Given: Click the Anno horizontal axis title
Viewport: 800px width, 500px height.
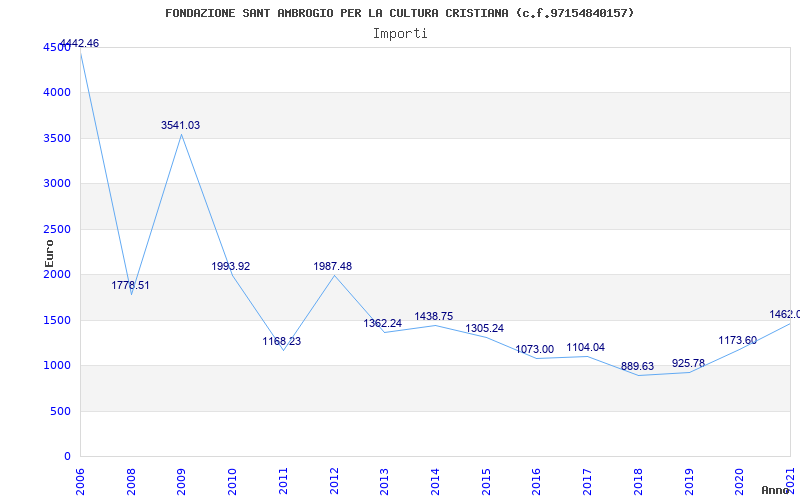Looking at the screenshot, I should click(776, 490).
